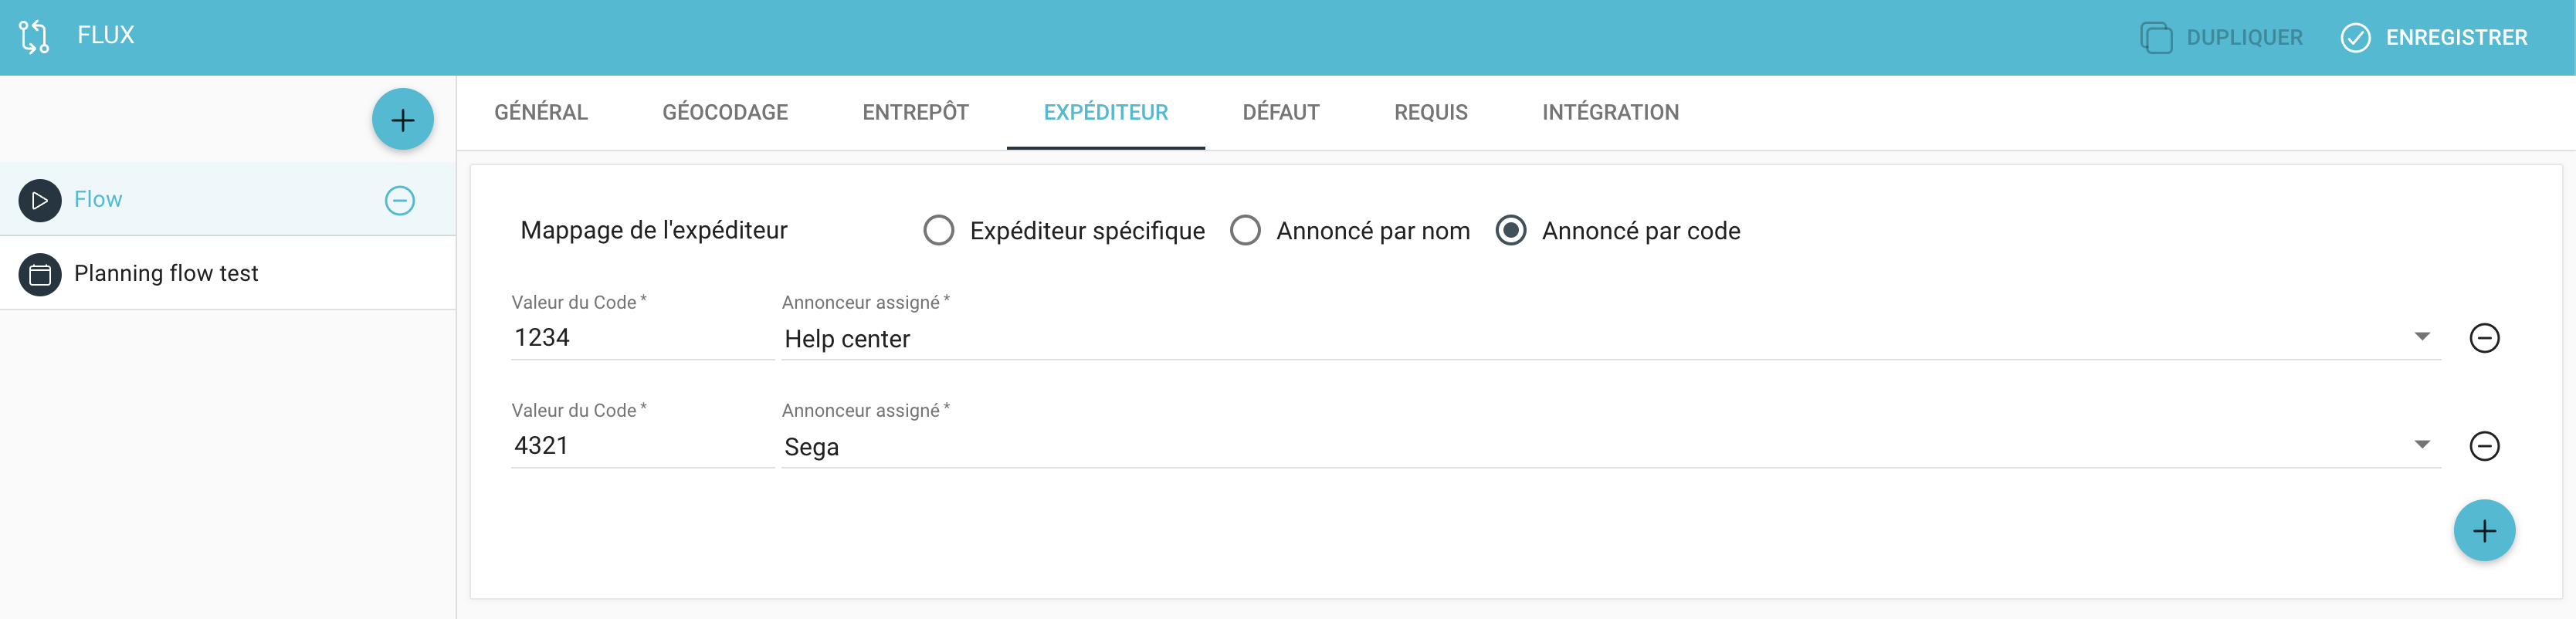Select Expéditeur spécifique radio option
Screen dimensions: 2576x619
pyautogui.click(x=938, y=231)
